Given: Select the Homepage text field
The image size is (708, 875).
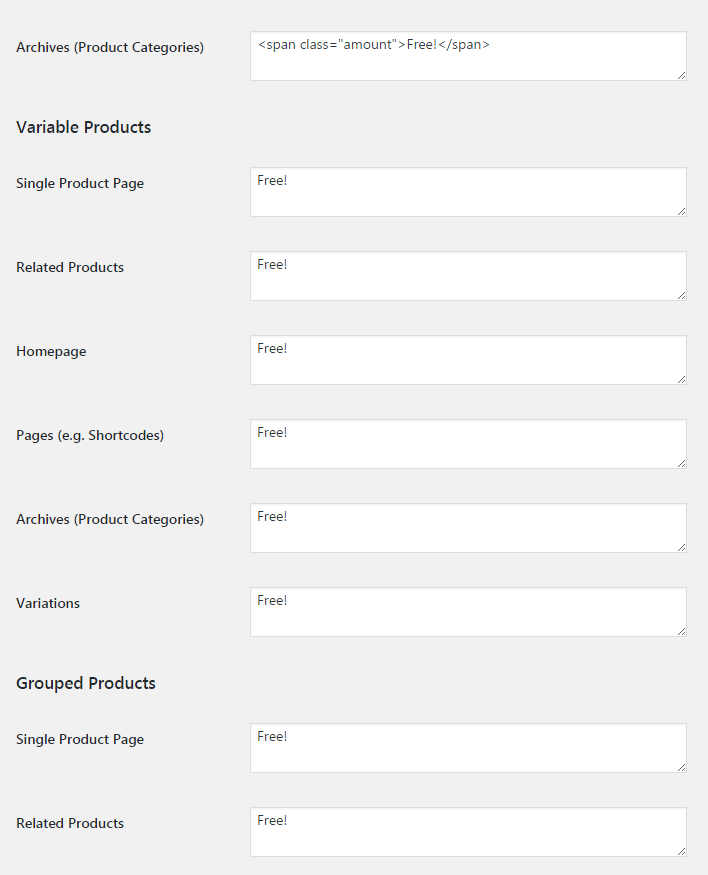Looking at the screenshot, I should [468, 360].
